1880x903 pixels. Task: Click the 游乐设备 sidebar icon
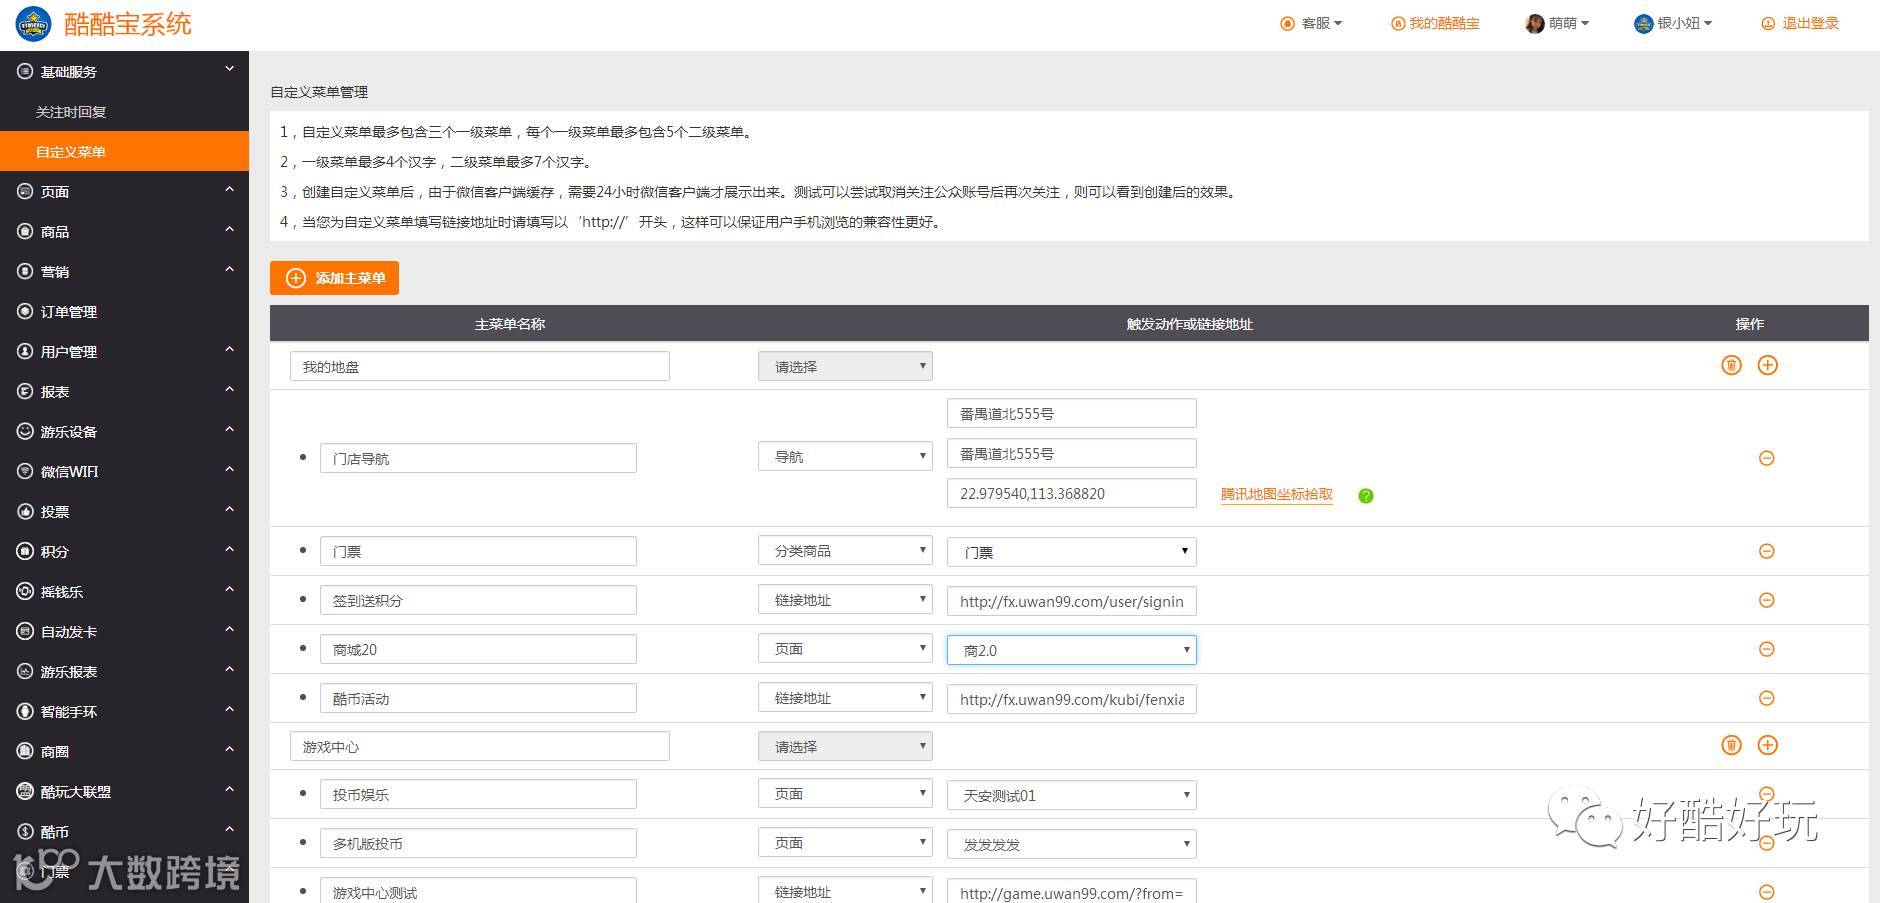point(25,431)
